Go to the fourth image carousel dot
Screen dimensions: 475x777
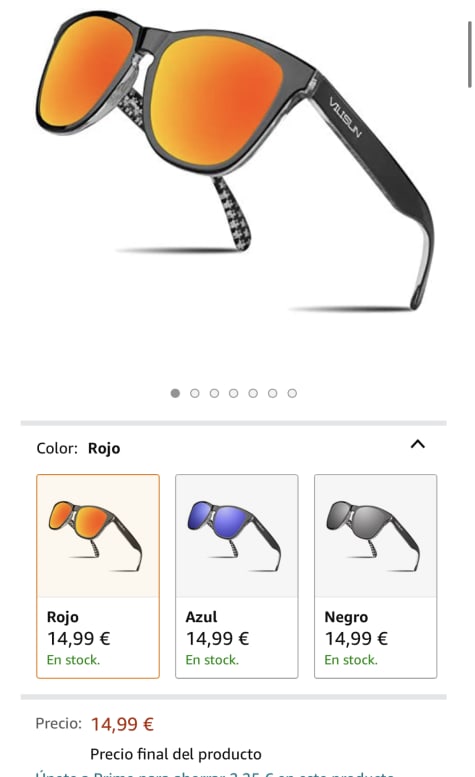[233, 393]
